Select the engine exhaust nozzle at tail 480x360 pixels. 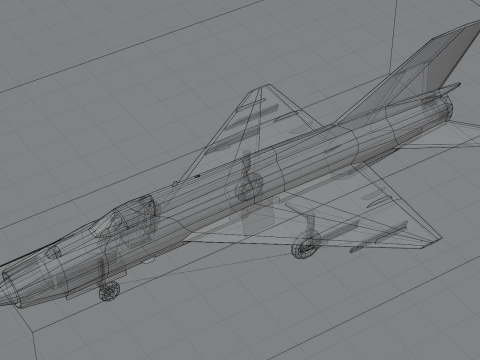coord(446,107)
